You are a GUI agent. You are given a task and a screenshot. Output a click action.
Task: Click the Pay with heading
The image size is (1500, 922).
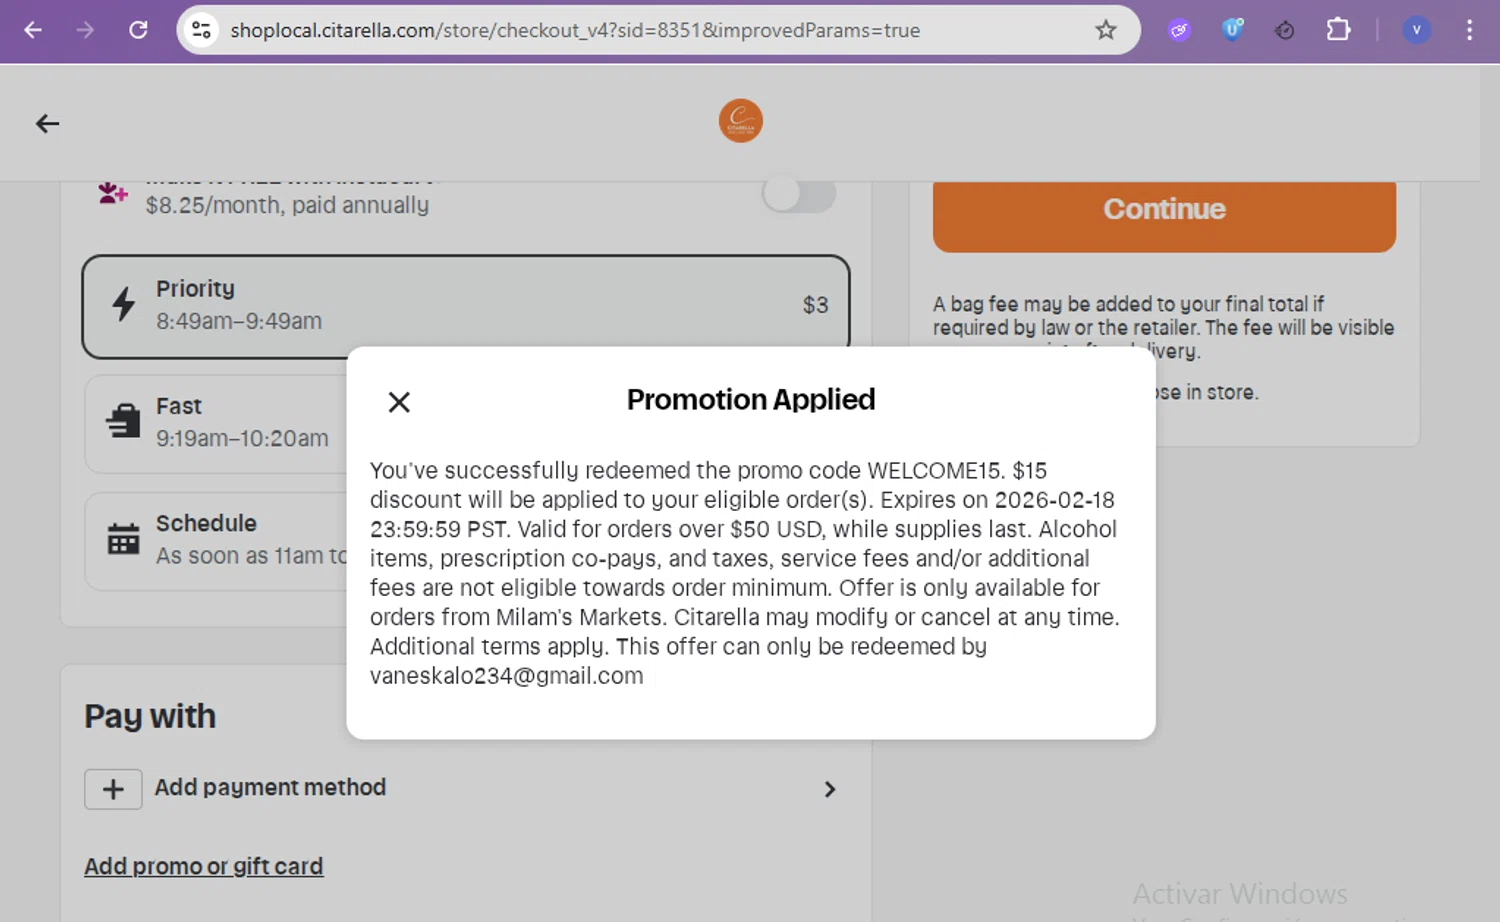(150, 716)
